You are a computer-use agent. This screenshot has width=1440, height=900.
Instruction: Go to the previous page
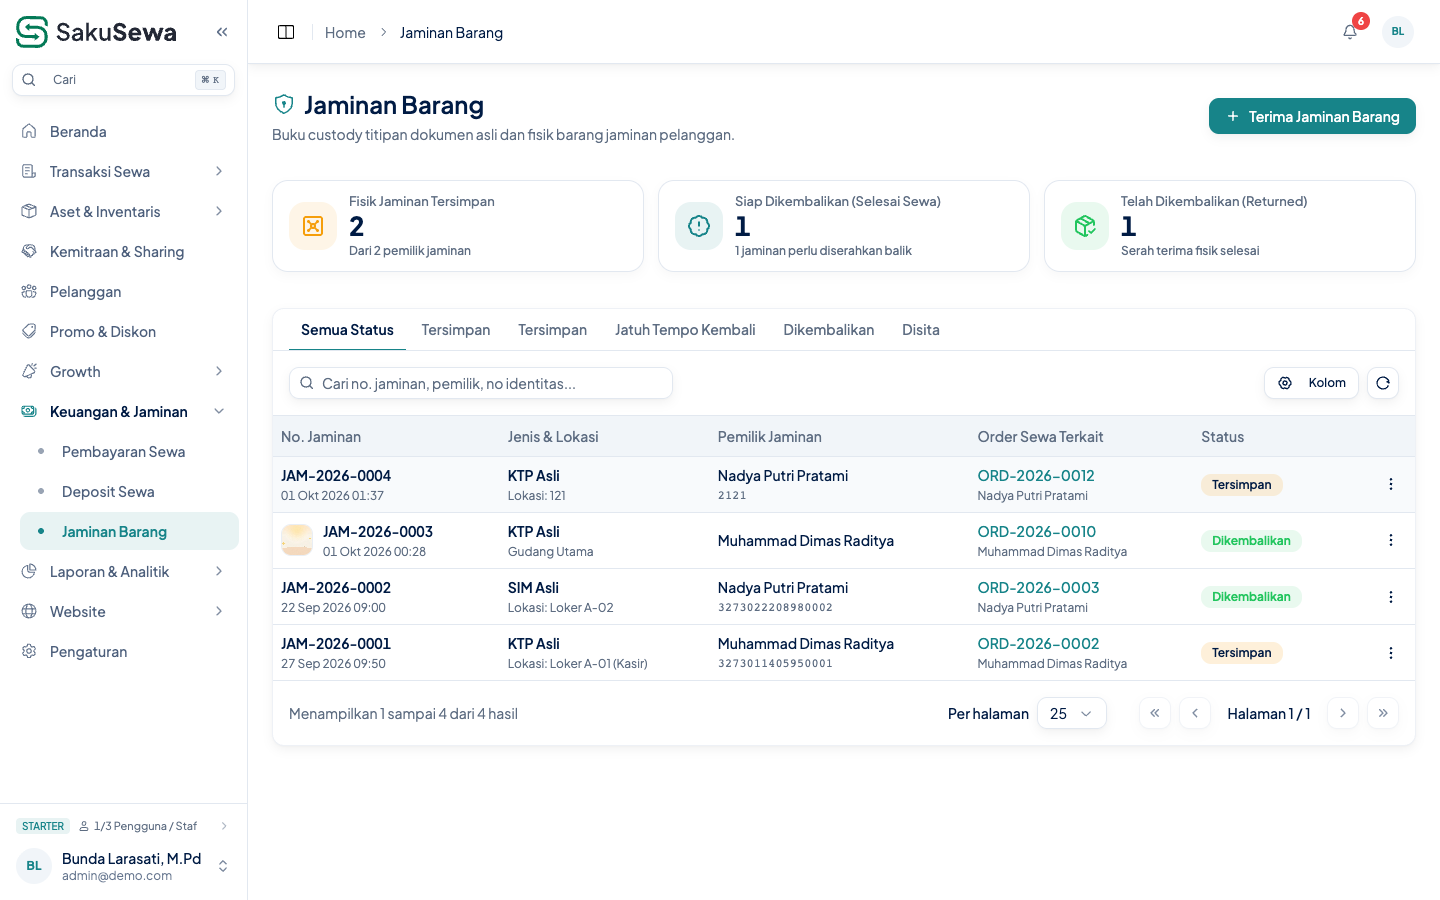coord(1195,713)
